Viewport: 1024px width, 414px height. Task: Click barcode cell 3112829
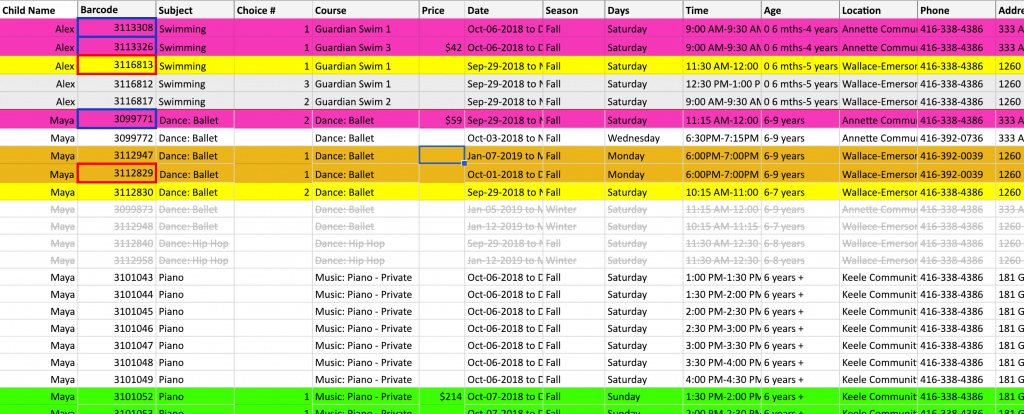click(116, 173)
